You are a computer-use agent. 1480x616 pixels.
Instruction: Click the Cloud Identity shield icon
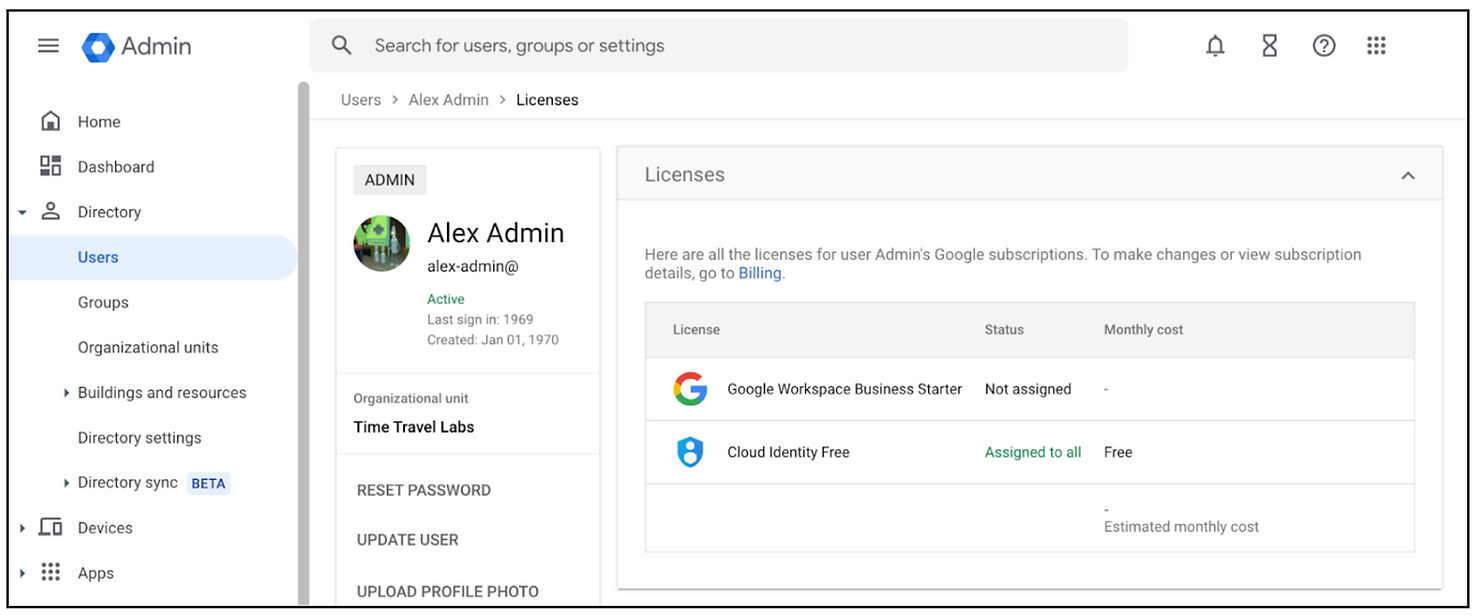(690, 452)
